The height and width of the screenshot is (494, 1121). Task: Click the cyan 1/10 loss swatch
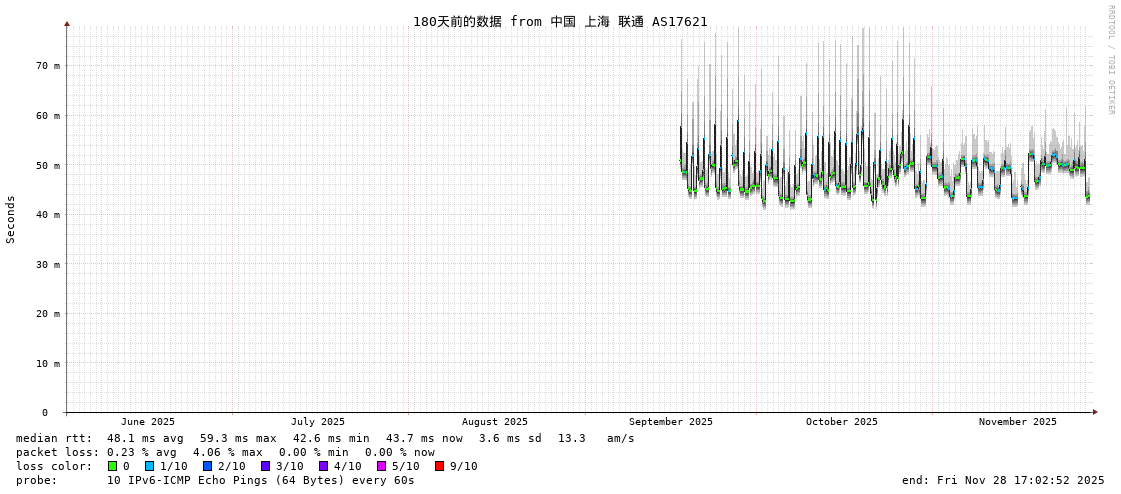(149, 466)
